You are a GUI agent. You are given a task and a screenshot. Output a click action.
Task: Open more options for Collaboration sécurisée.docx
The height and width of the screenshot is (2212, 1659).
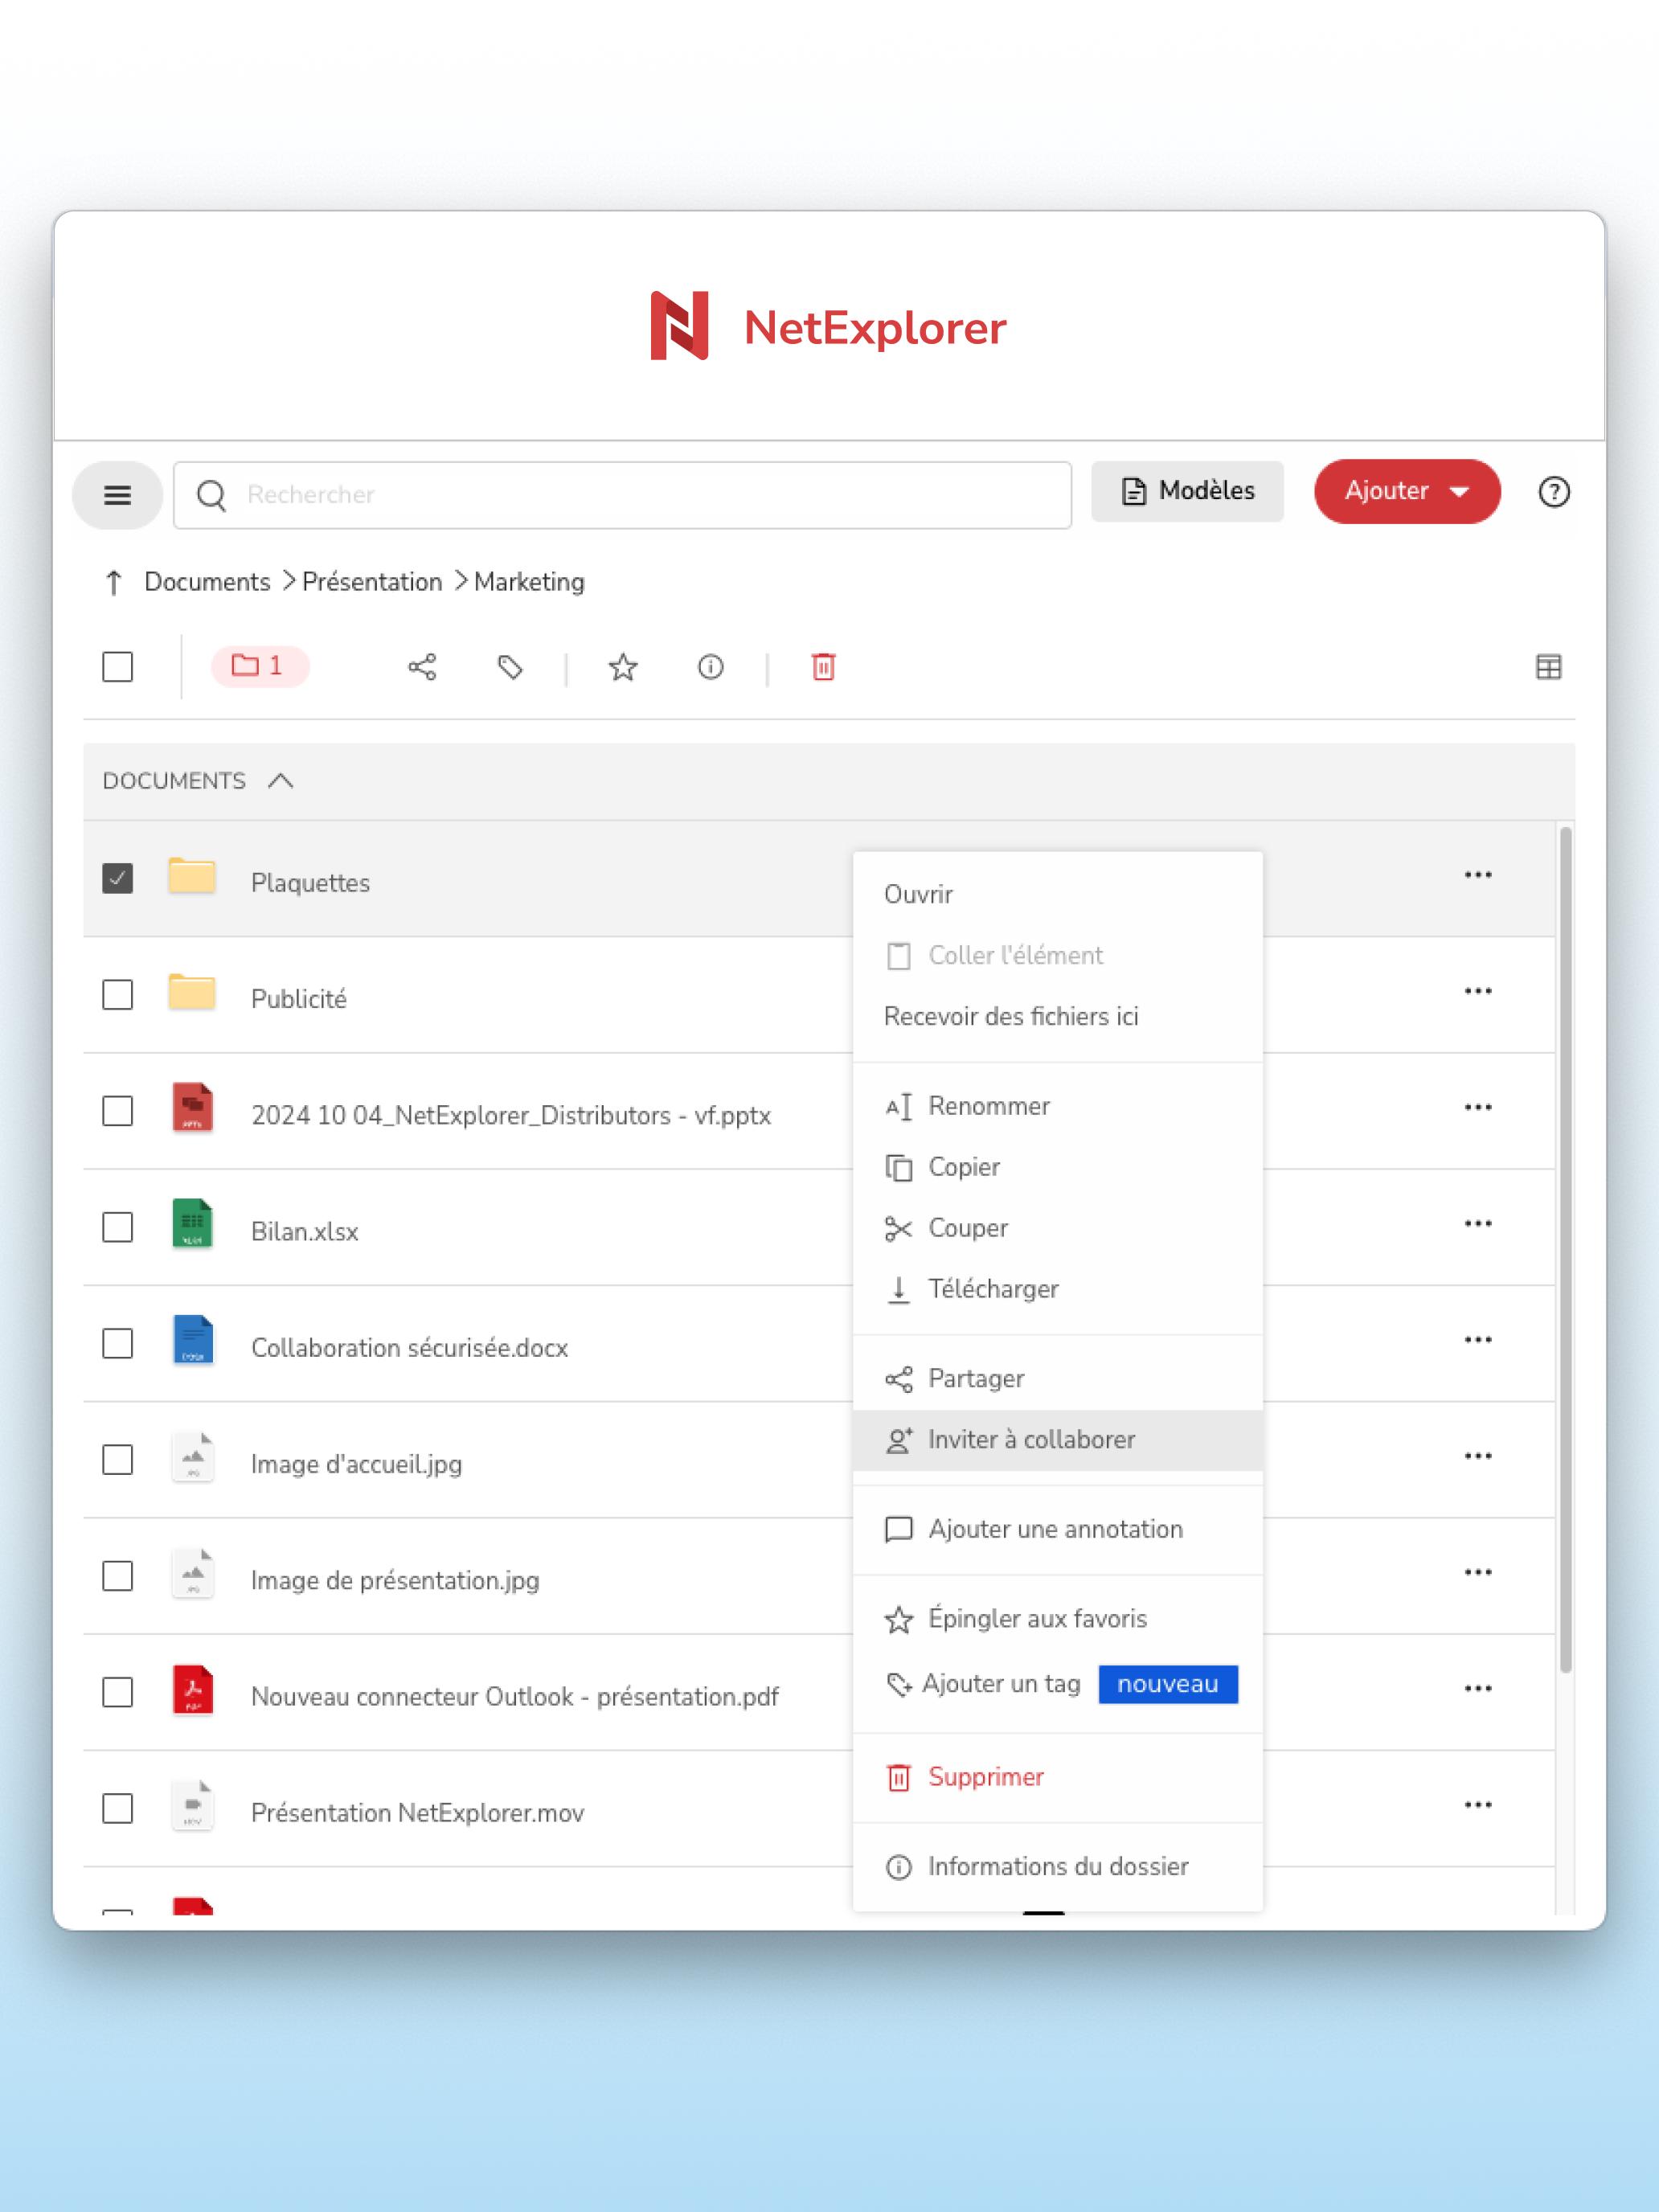1478,1340
